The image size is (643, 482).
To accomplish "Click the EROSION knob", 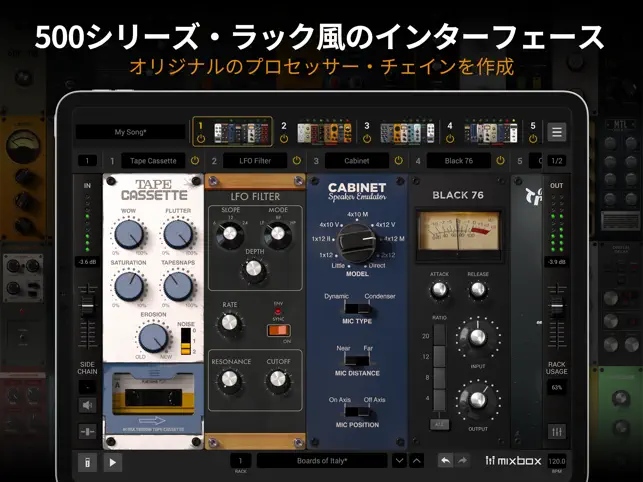I will [153, 338].
